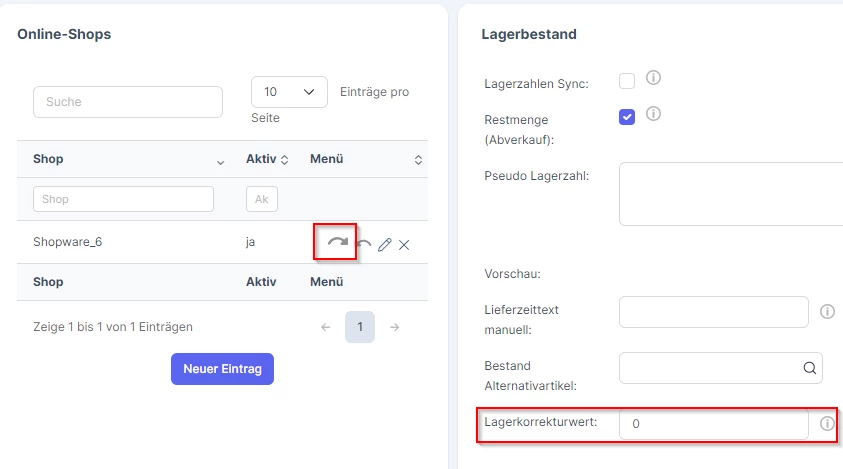Click search magnifier in Bestand Alternativartikel field
843x469 pixels.
810,368
